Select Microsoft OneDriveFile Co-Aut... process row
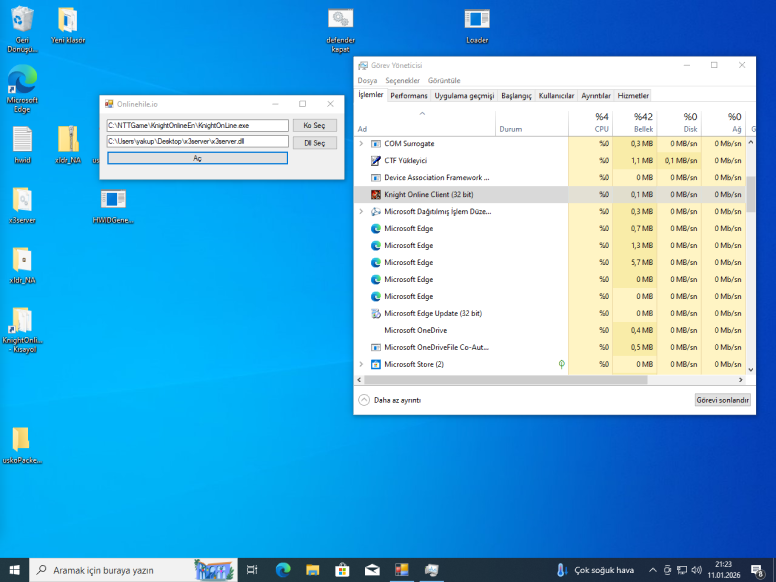This screenshot has height=582, width=776. 549,347
